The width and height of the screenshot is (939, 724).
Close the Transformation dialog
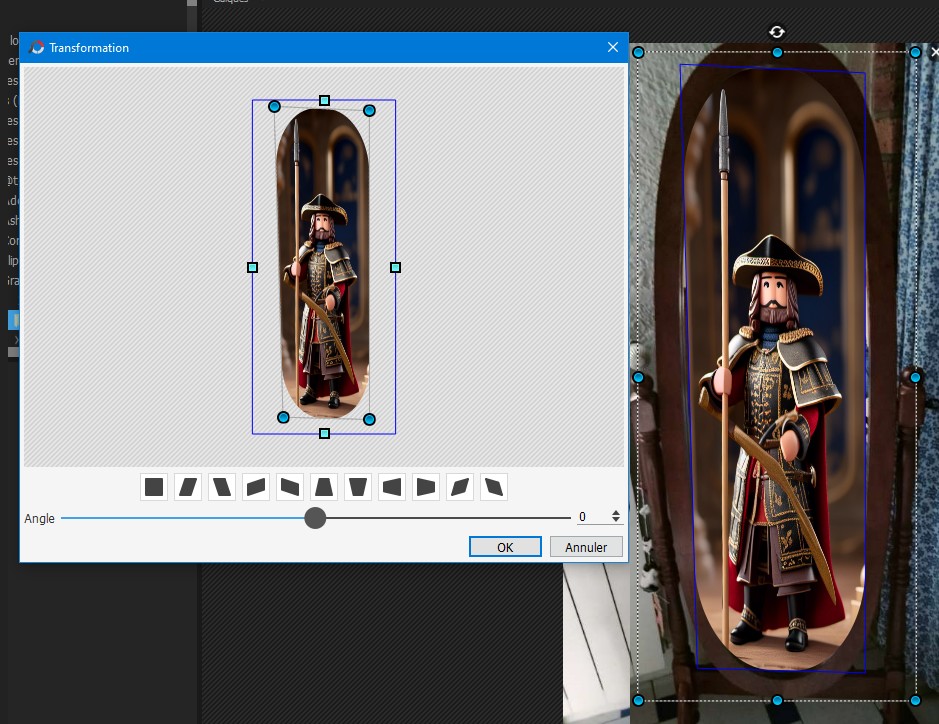tap(613, 47)
